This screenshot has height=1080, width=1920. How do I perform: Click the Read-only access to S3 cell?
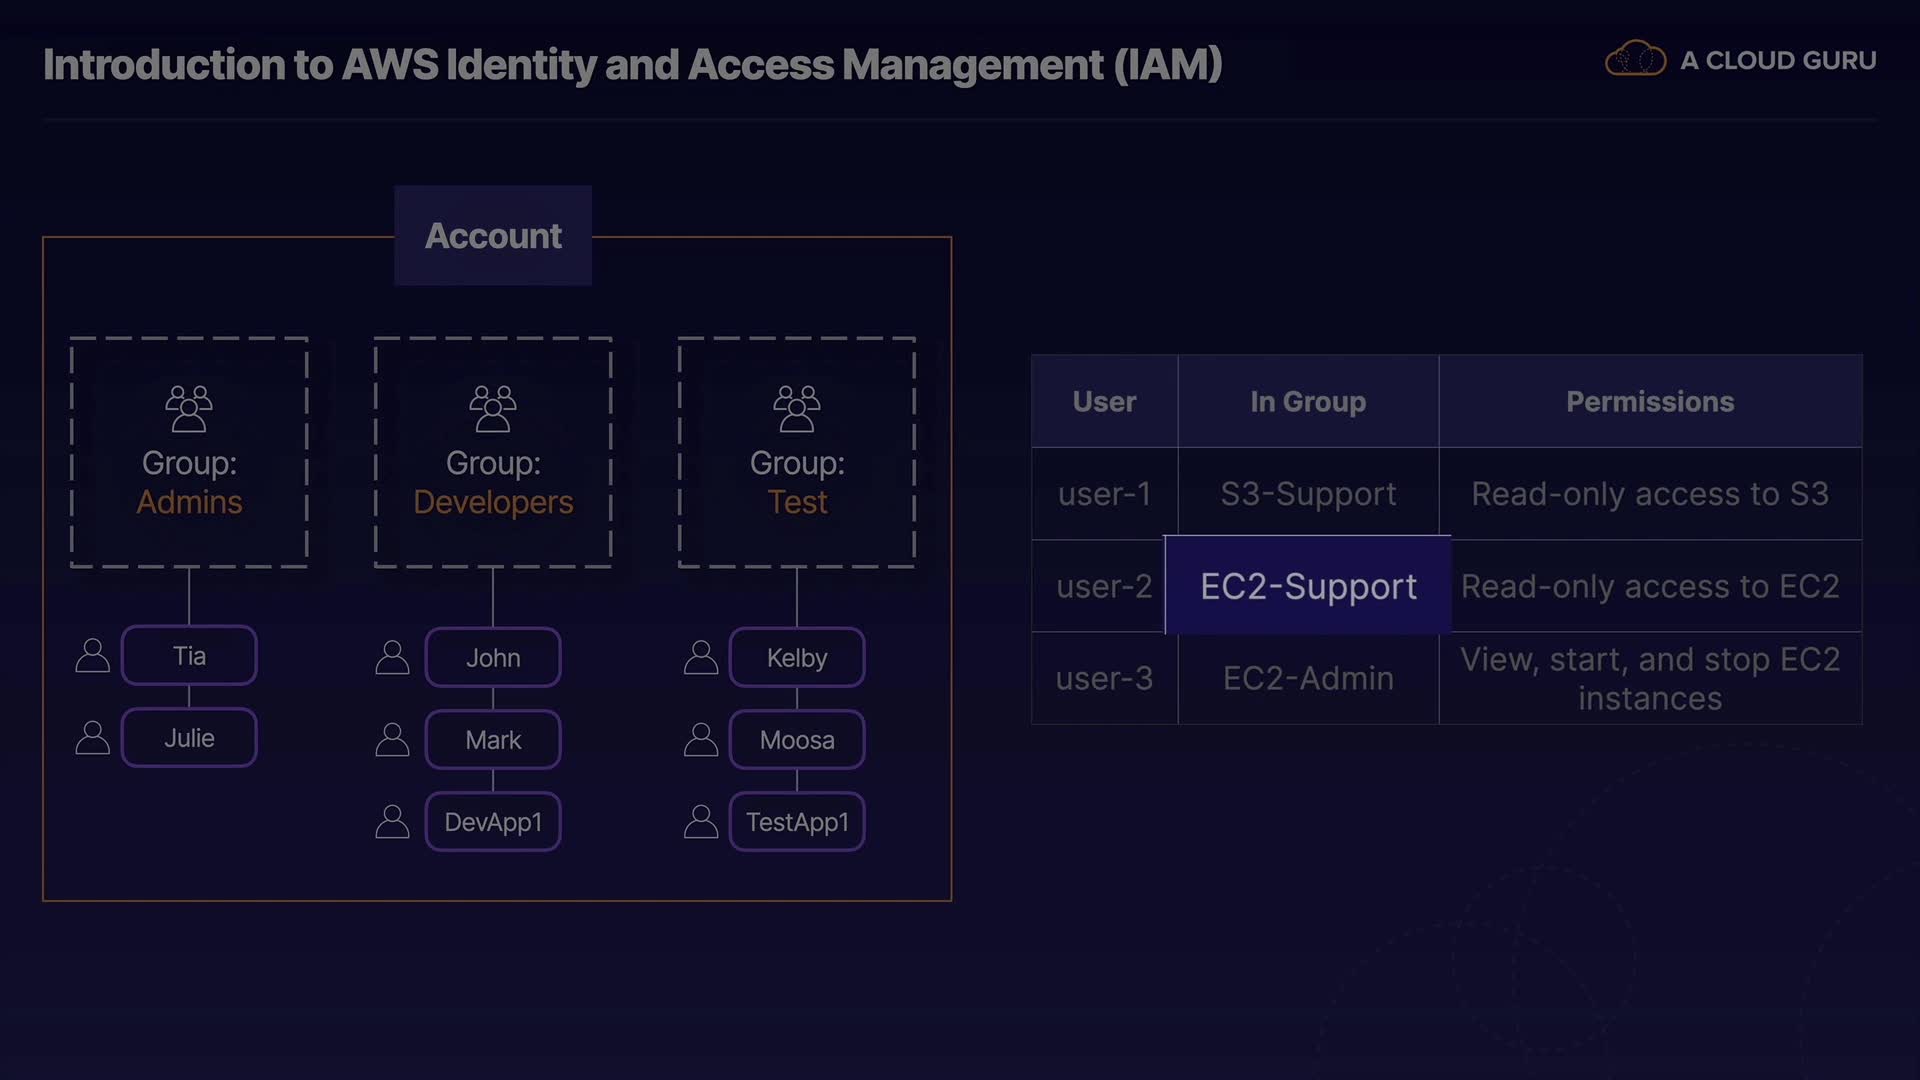1650,494
